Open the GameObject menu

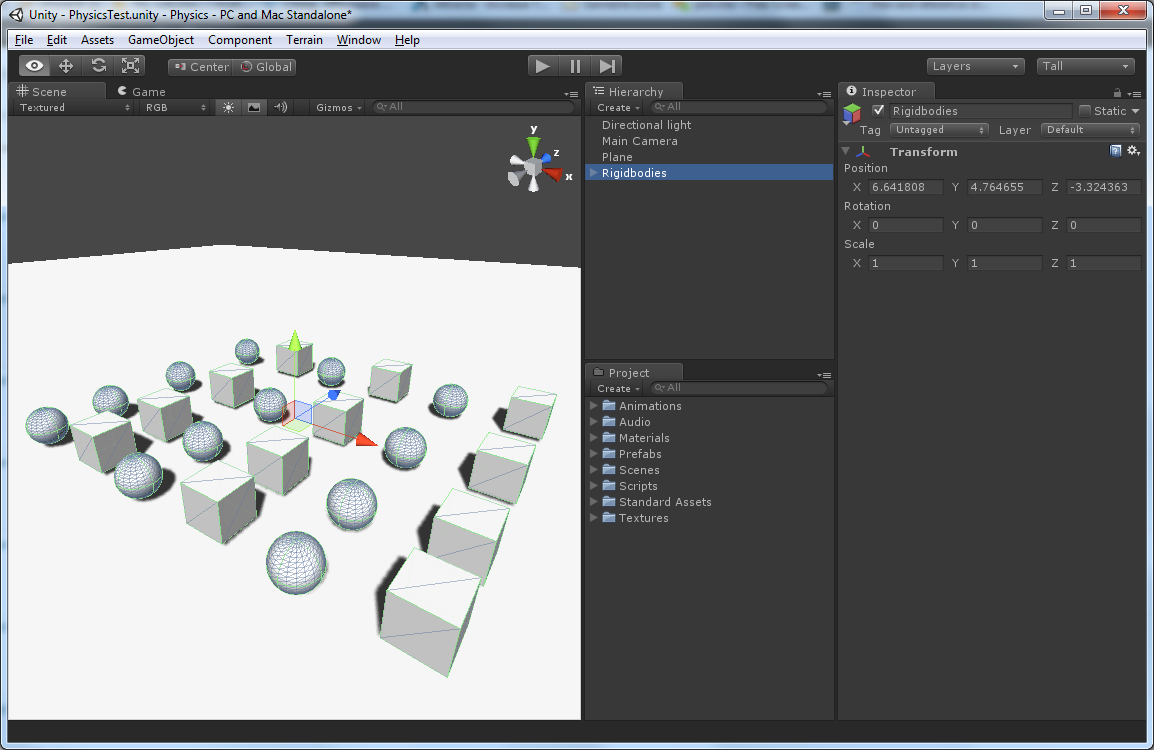(160, 40)
